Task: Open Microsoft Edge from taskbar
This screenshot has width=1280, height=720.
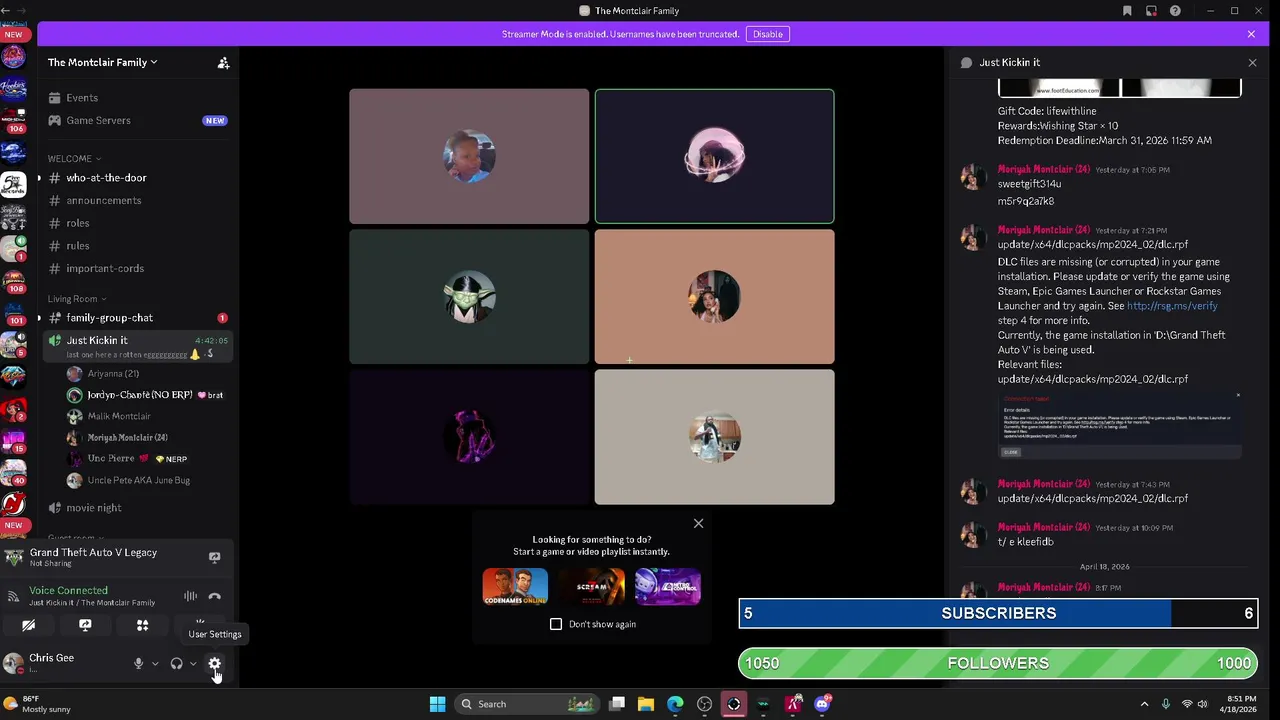Action: coord(675,704)
